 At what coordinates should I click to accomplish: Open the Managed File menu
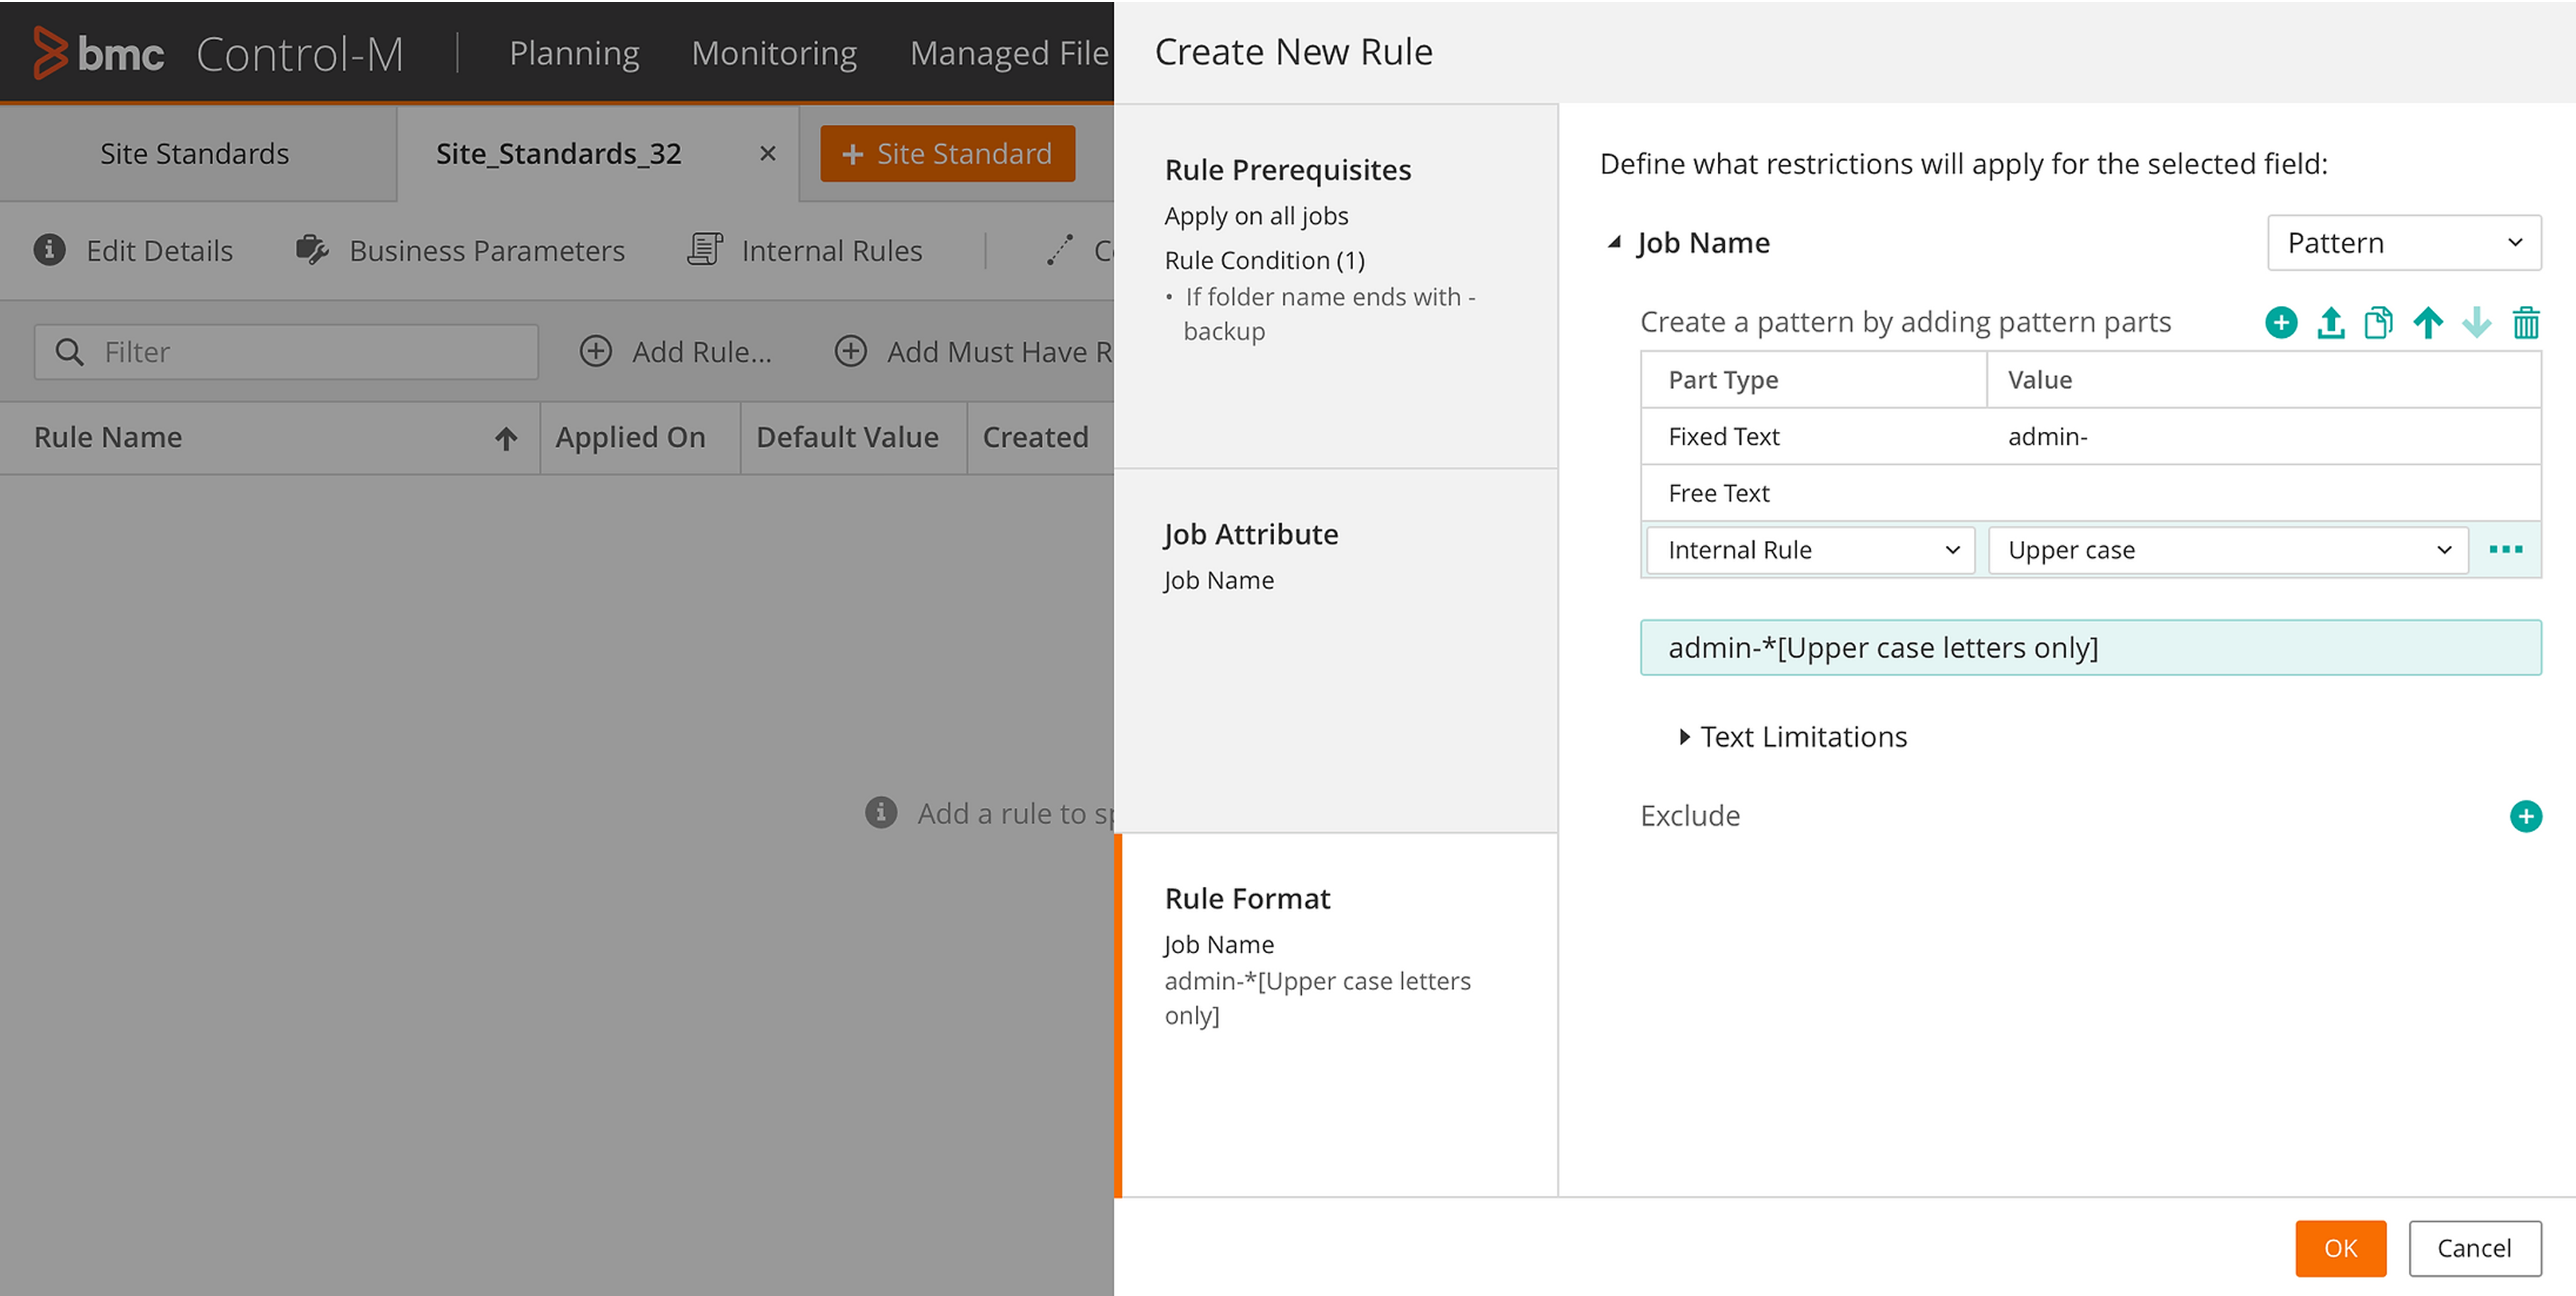(1010, 53)
